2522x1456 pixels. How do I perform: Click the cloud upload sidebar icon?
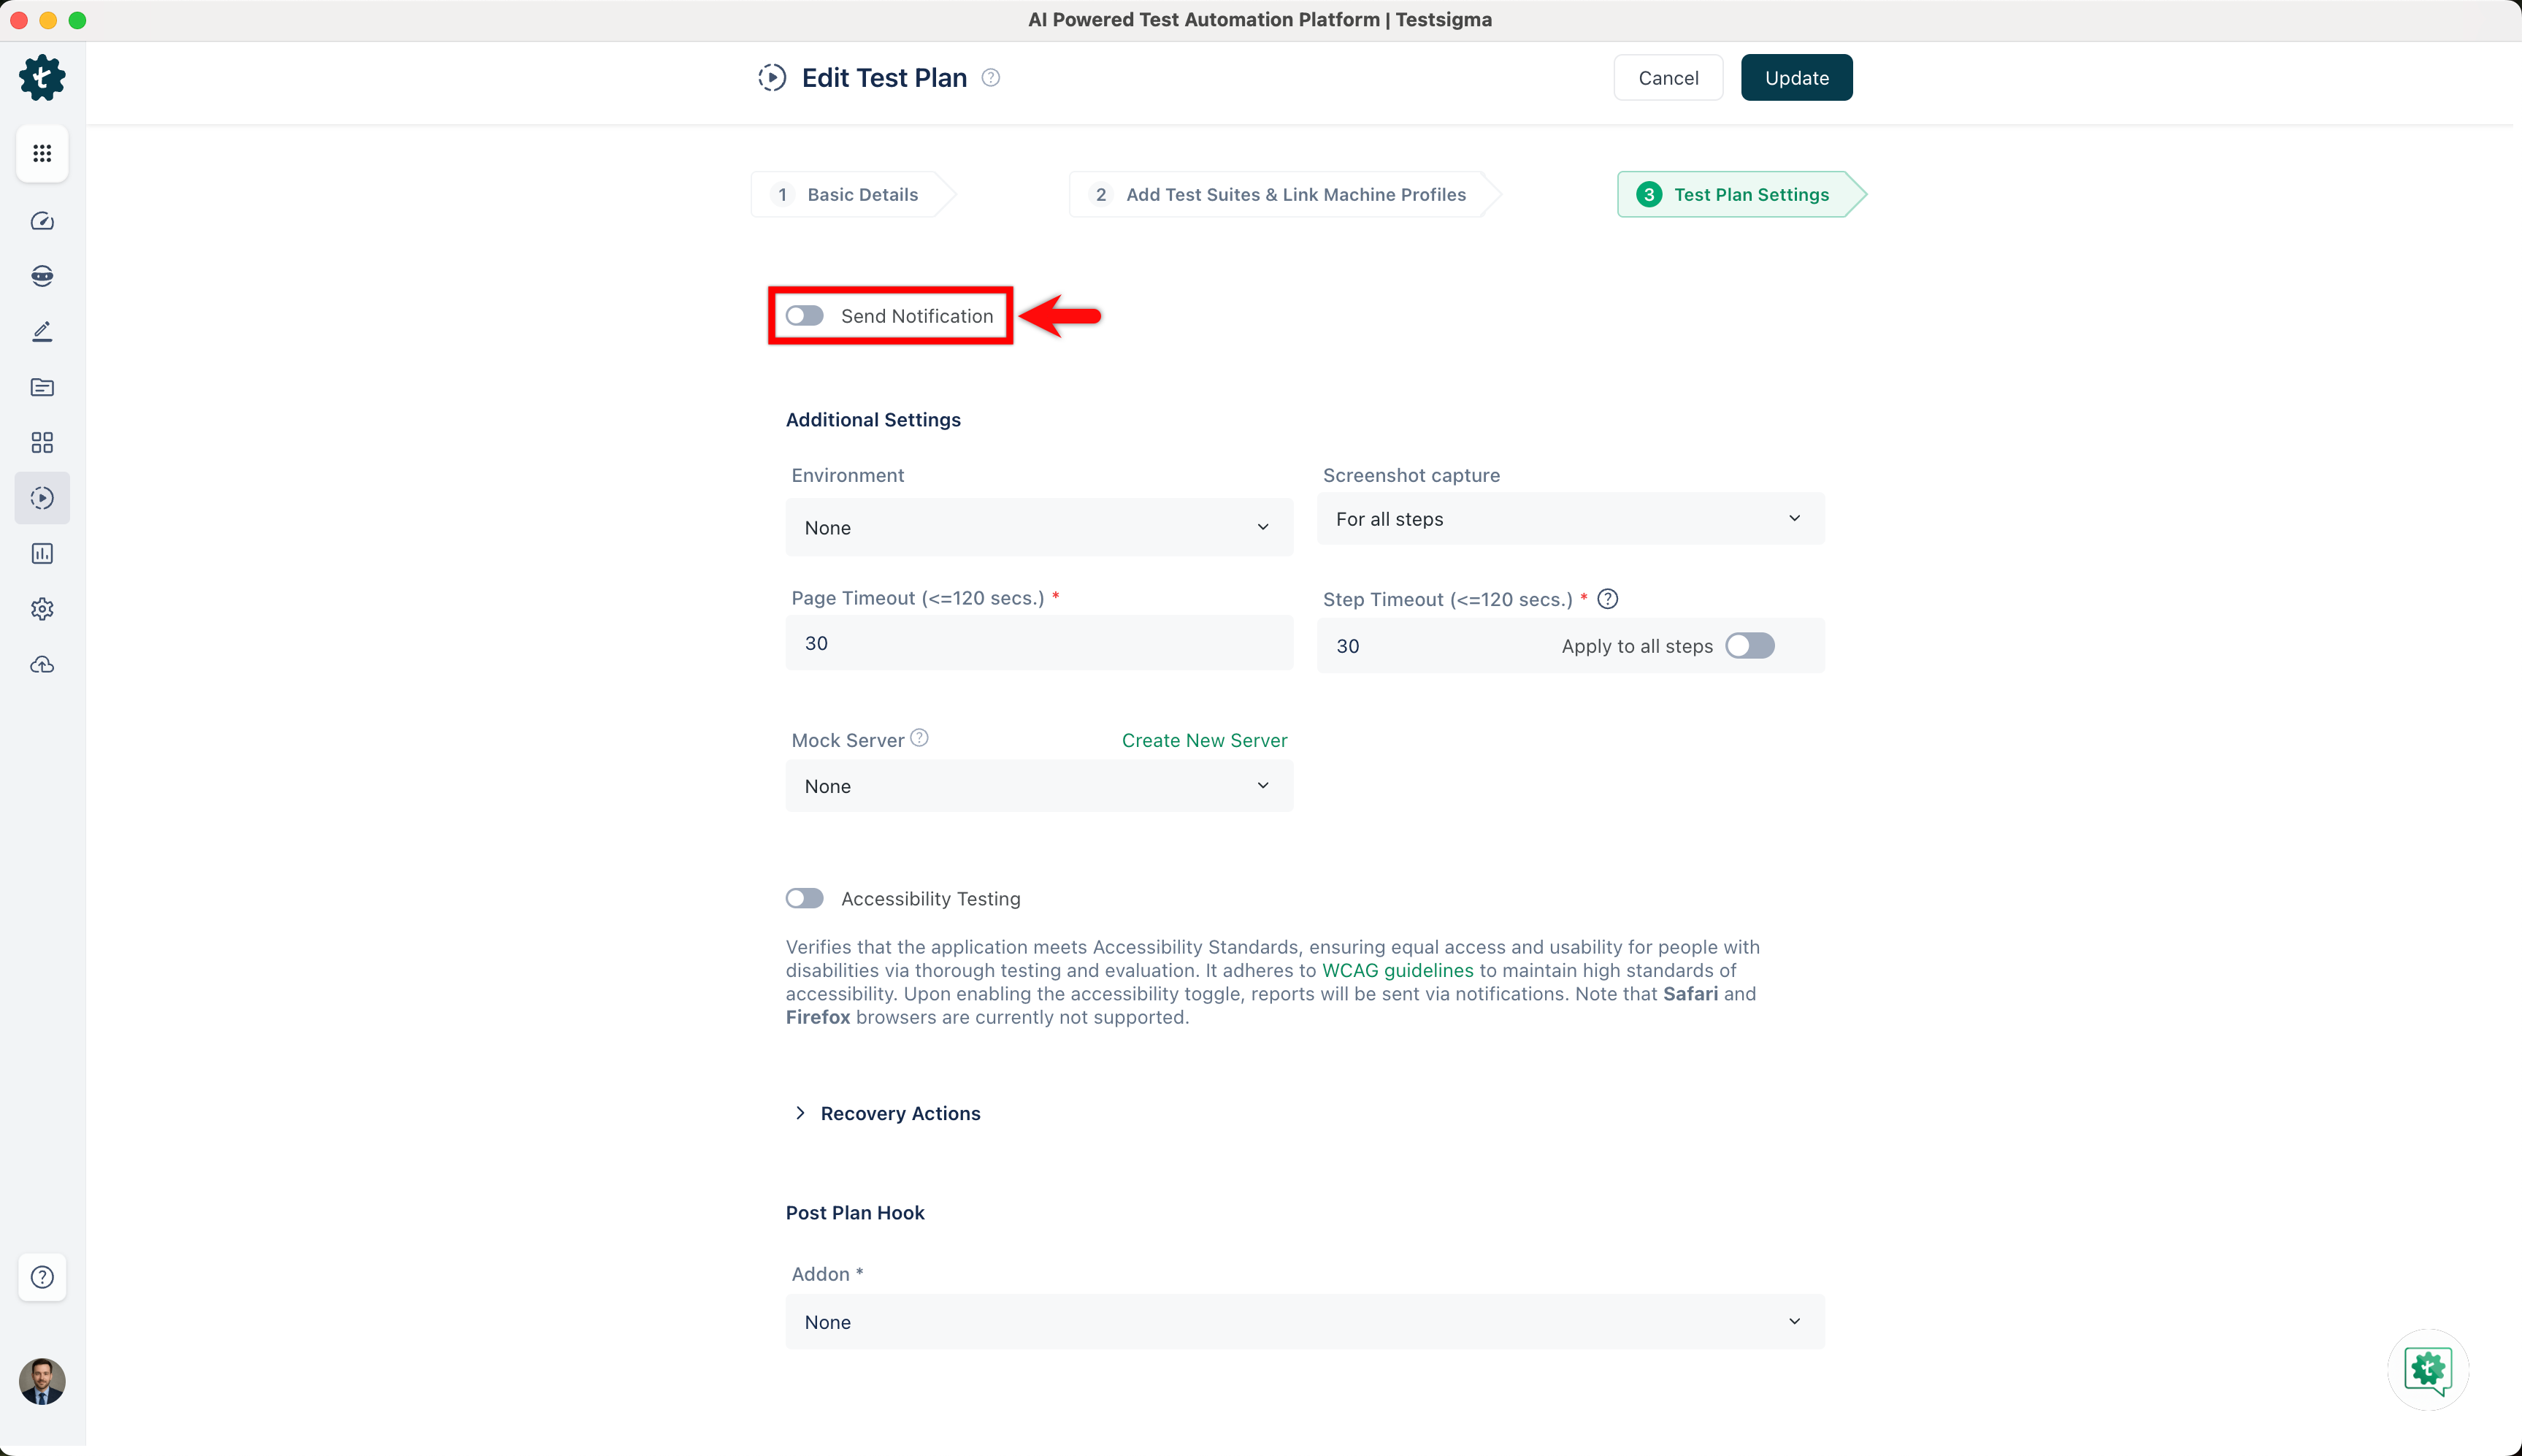(x=42, y=665)
